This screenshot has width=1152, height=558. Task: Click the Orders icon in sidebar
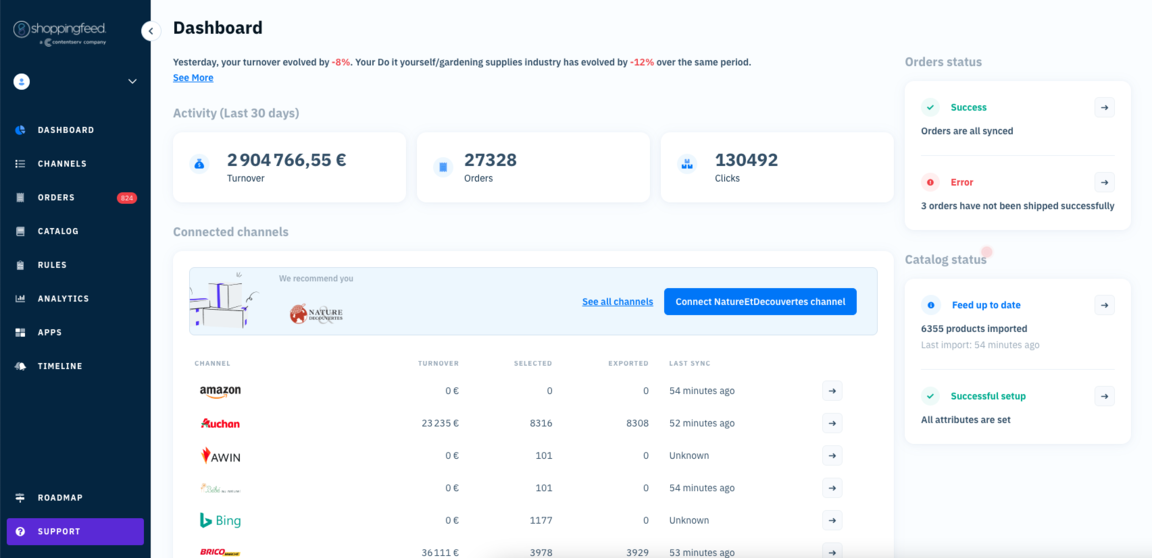[21, 198]
